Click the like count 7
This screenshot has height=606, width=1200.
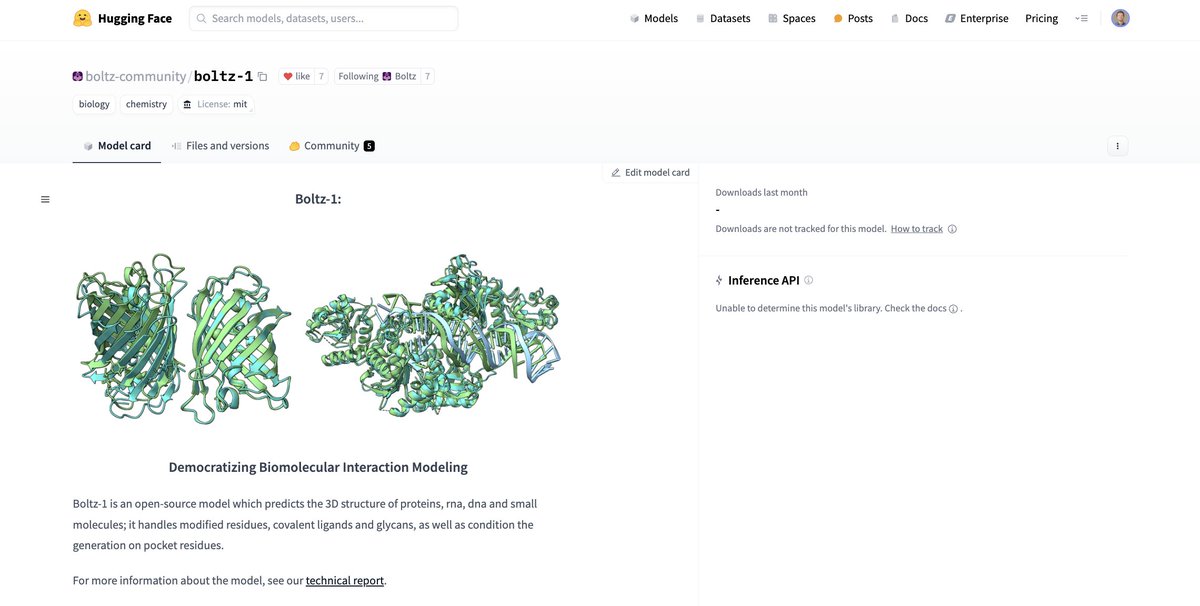click(321, 76)
